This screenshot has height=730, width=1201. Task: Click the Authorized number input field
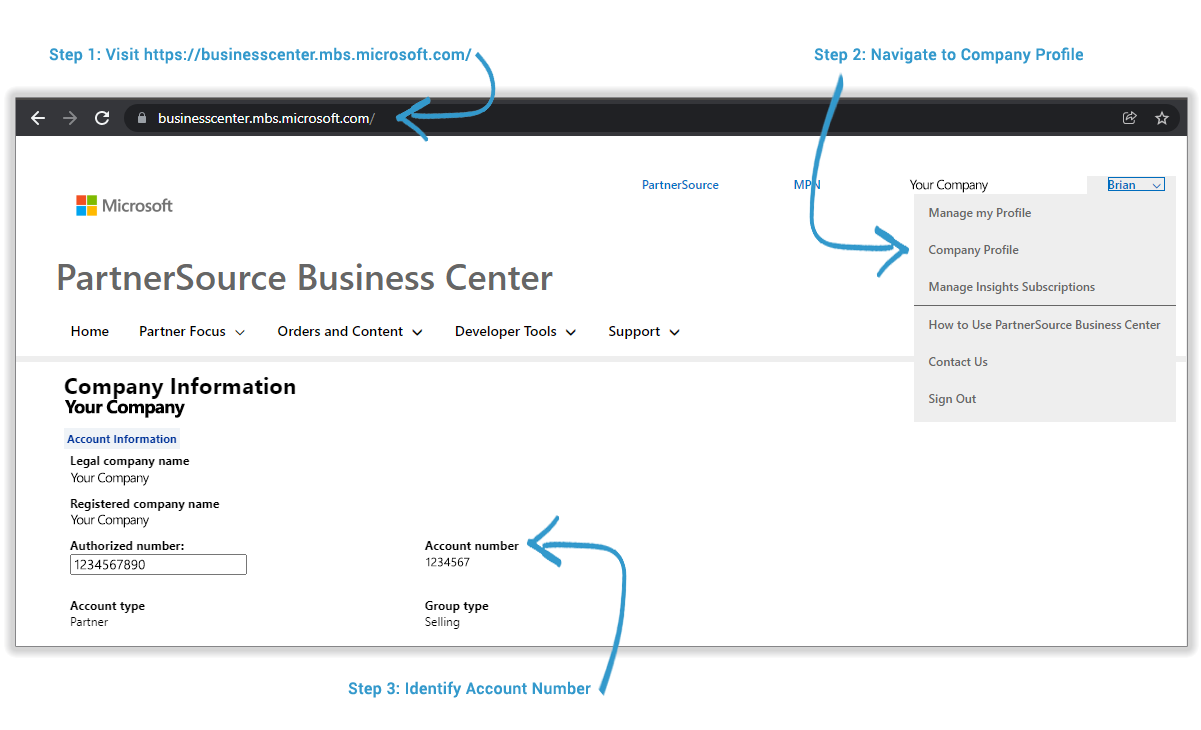(158, 565)
